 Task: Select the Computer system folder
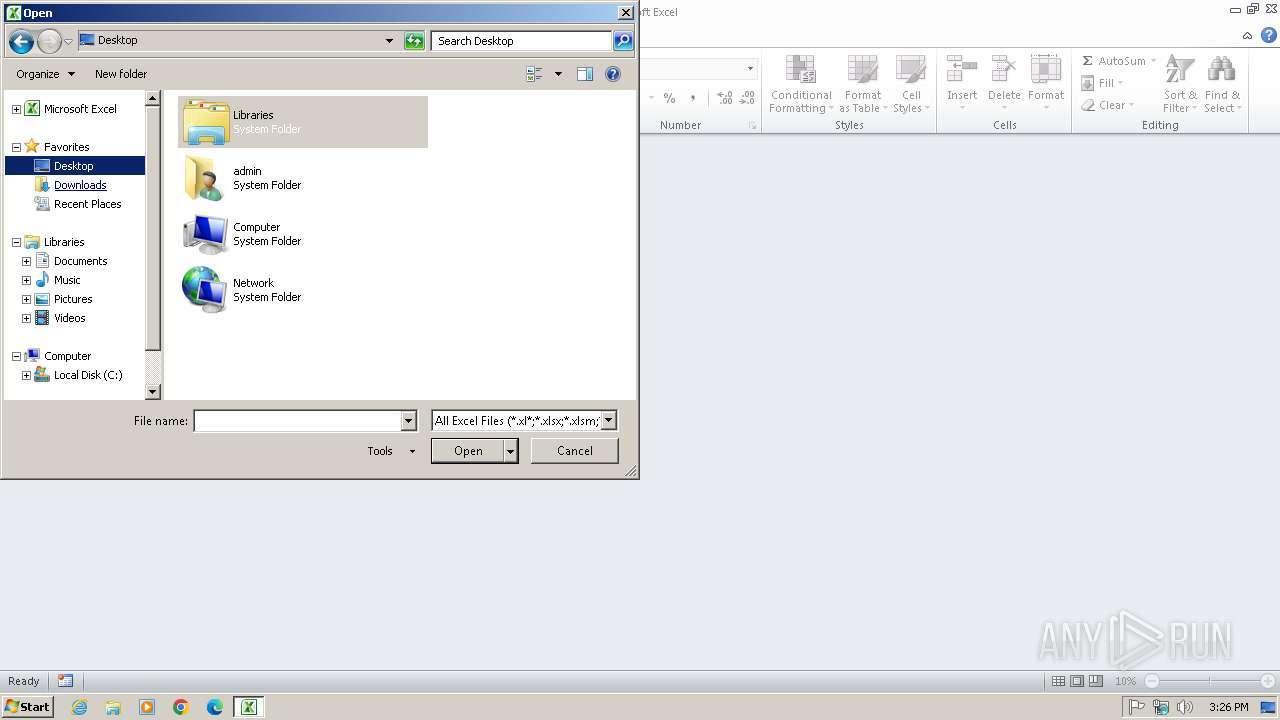[302, 234]
